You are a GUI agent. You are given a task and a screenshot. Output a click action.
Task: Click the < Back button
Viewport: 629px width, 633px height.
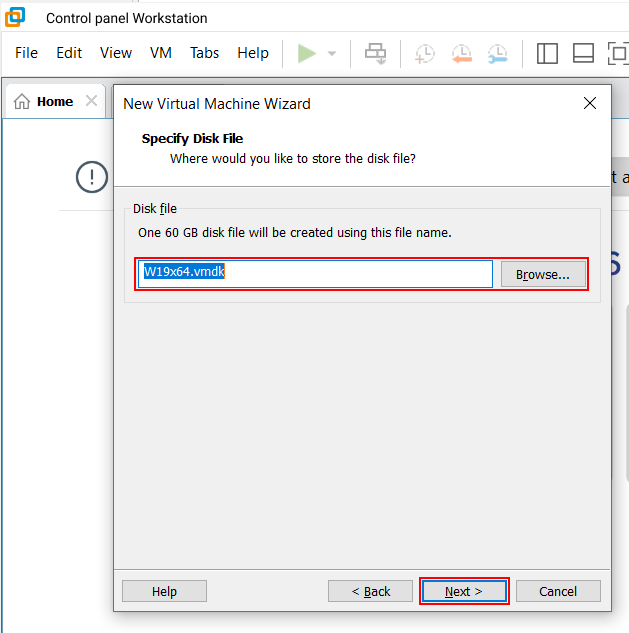point(370,591)
